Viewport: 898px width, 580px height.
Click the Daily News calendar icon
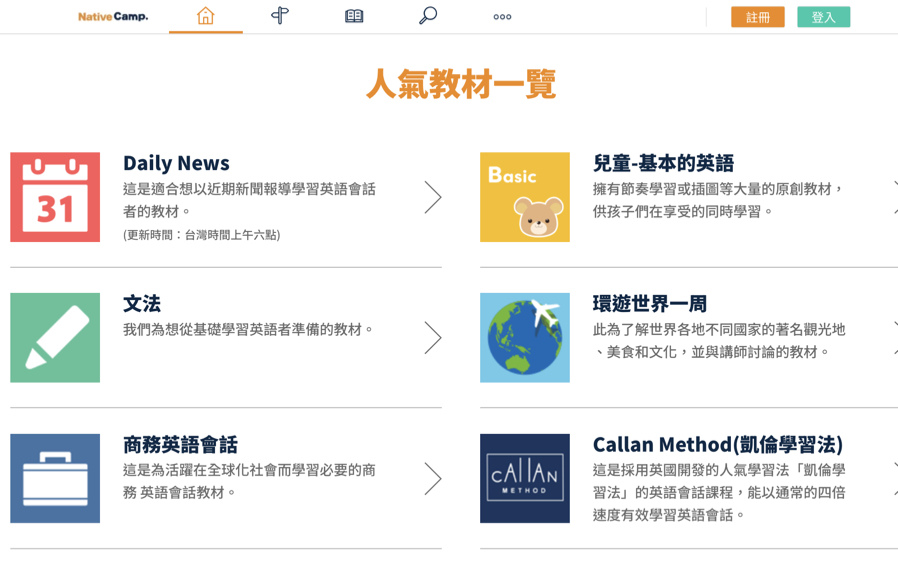[55, 197]
